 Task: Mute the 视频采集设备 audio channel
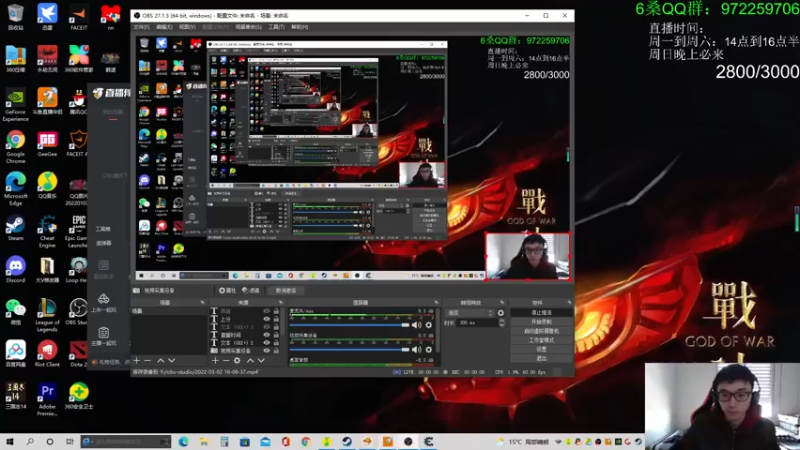point(416,349)
